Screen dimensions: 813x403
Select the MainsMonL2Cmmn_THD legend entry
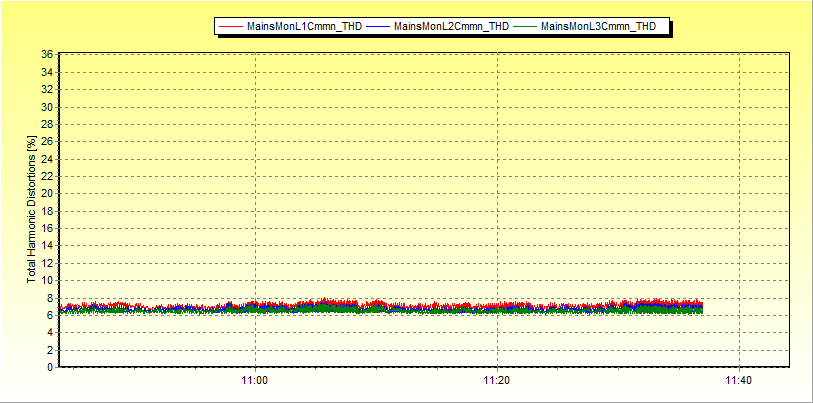[451, 27]
